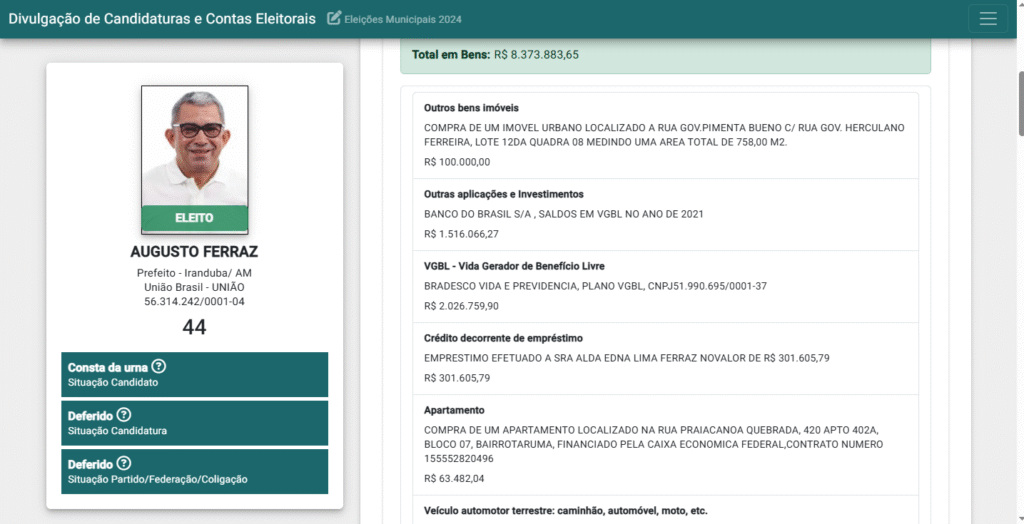The height and width of the screenshot is (524, 1024).
Task: Open the hamburger navigation menu
Action: pyautogui.click(x=988, y=19)
